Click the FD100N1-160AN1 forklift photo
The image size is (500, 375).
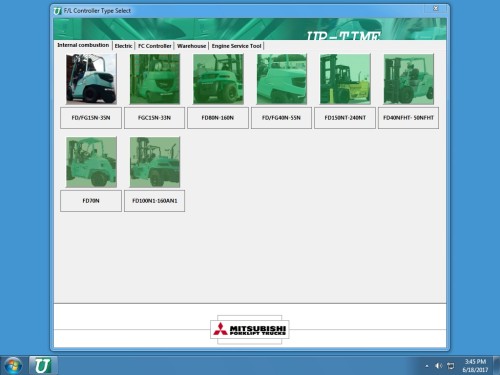[155, 162]
